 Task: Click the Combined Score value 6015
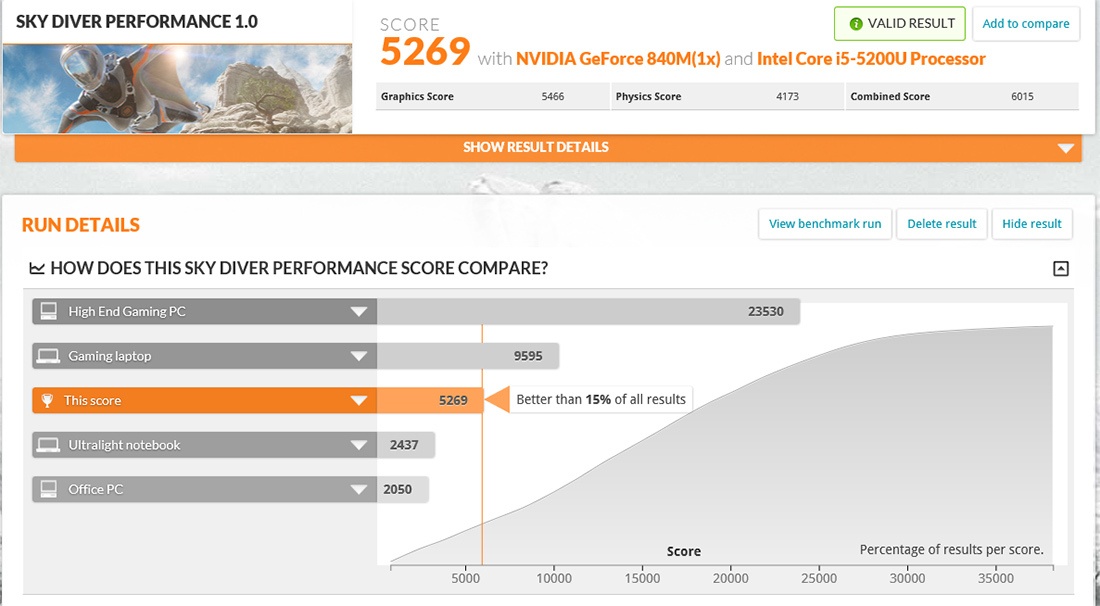tap(1022, 97)
